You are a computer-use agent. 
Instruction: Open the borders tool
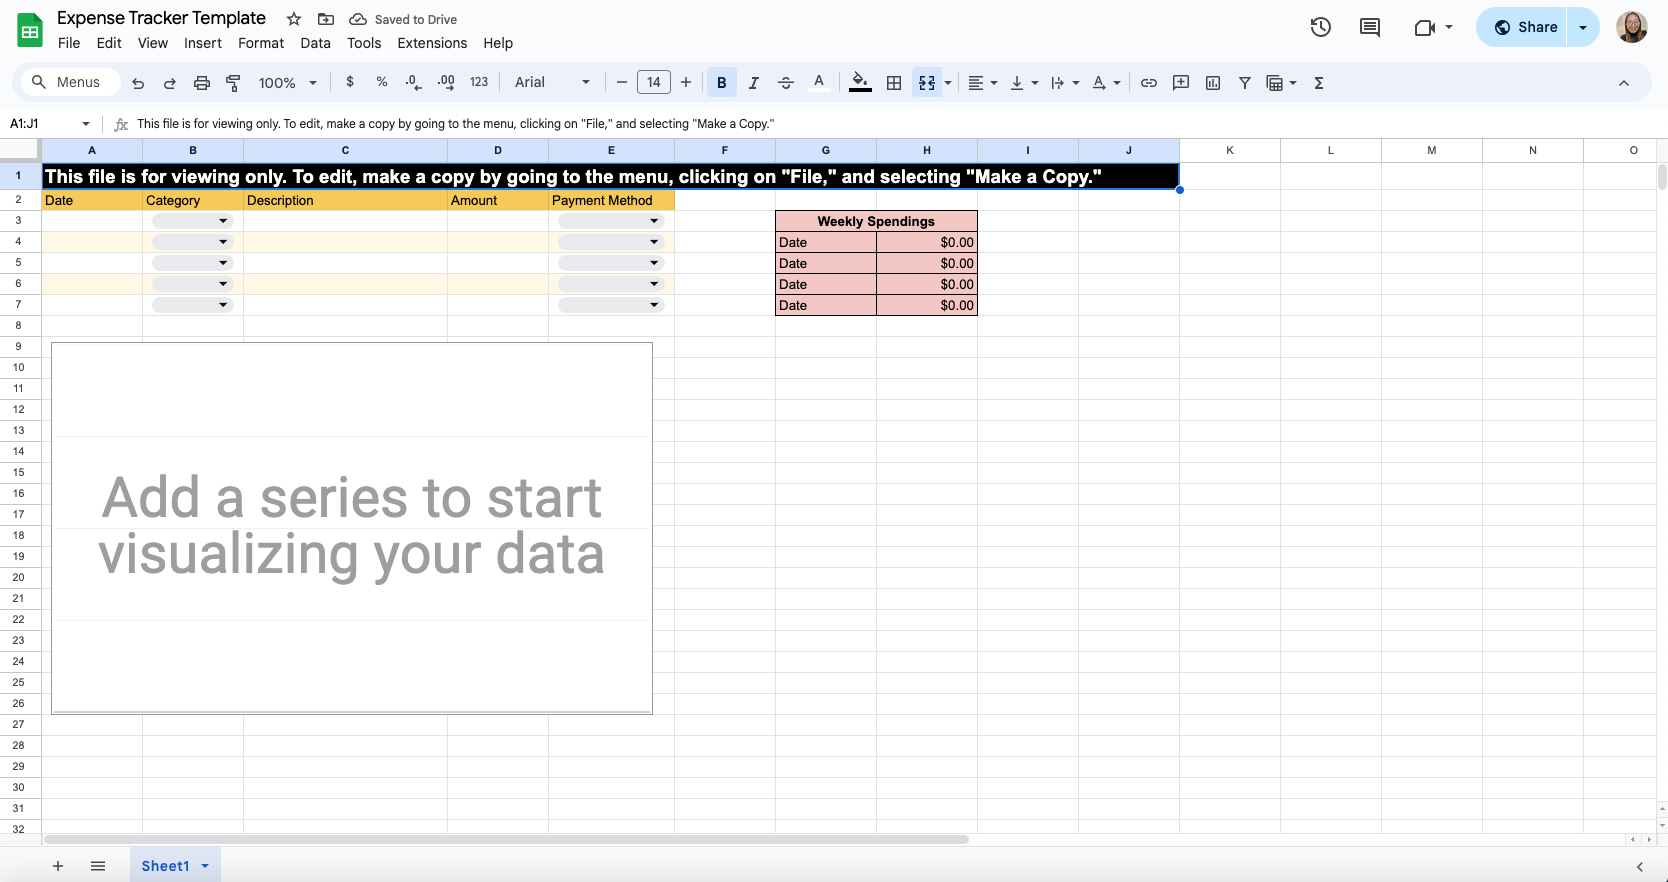(894, 83)
